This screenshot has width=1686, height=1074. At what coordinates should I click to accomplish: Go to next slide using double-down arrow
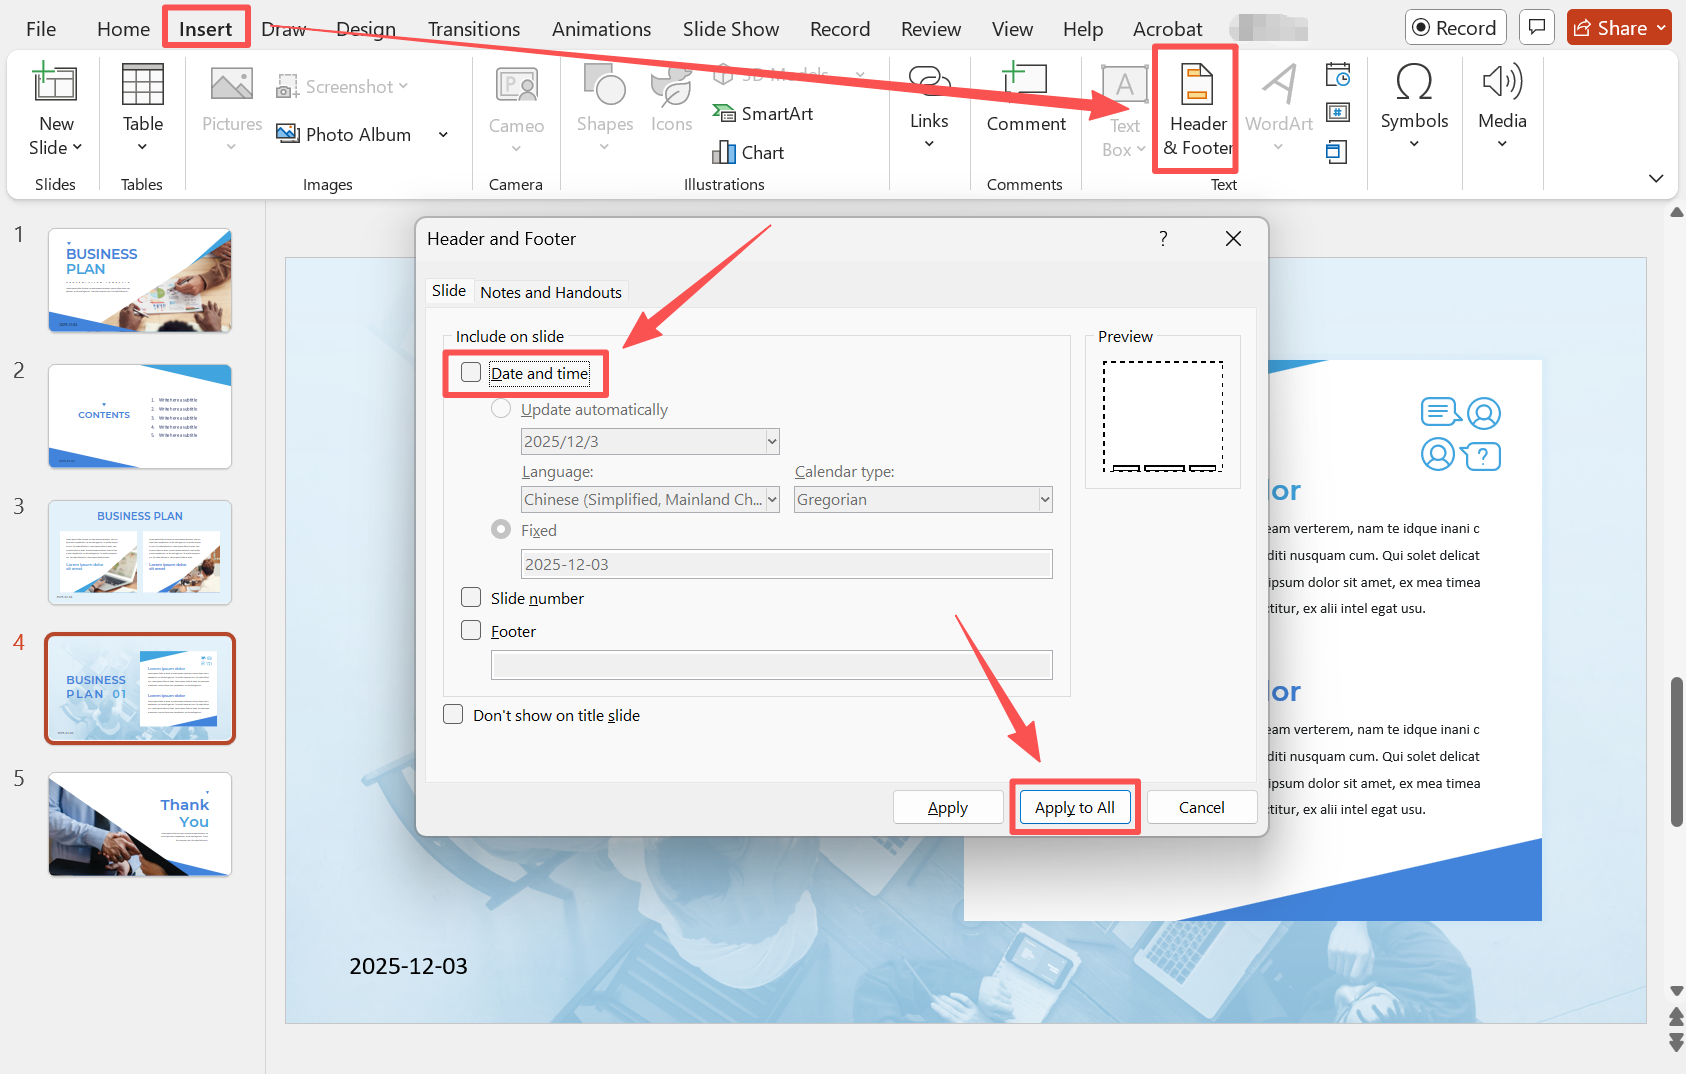tap(1677, 1042)
